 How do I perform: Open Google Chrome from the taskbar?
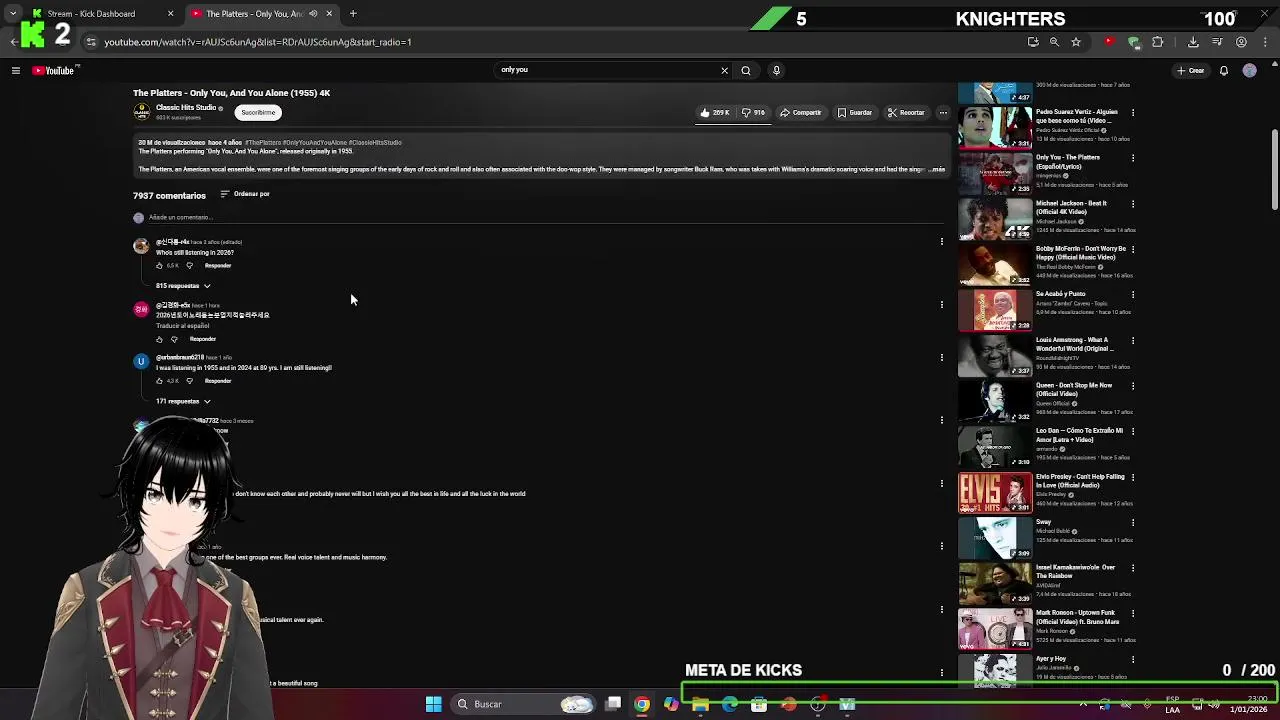(642, 704)
